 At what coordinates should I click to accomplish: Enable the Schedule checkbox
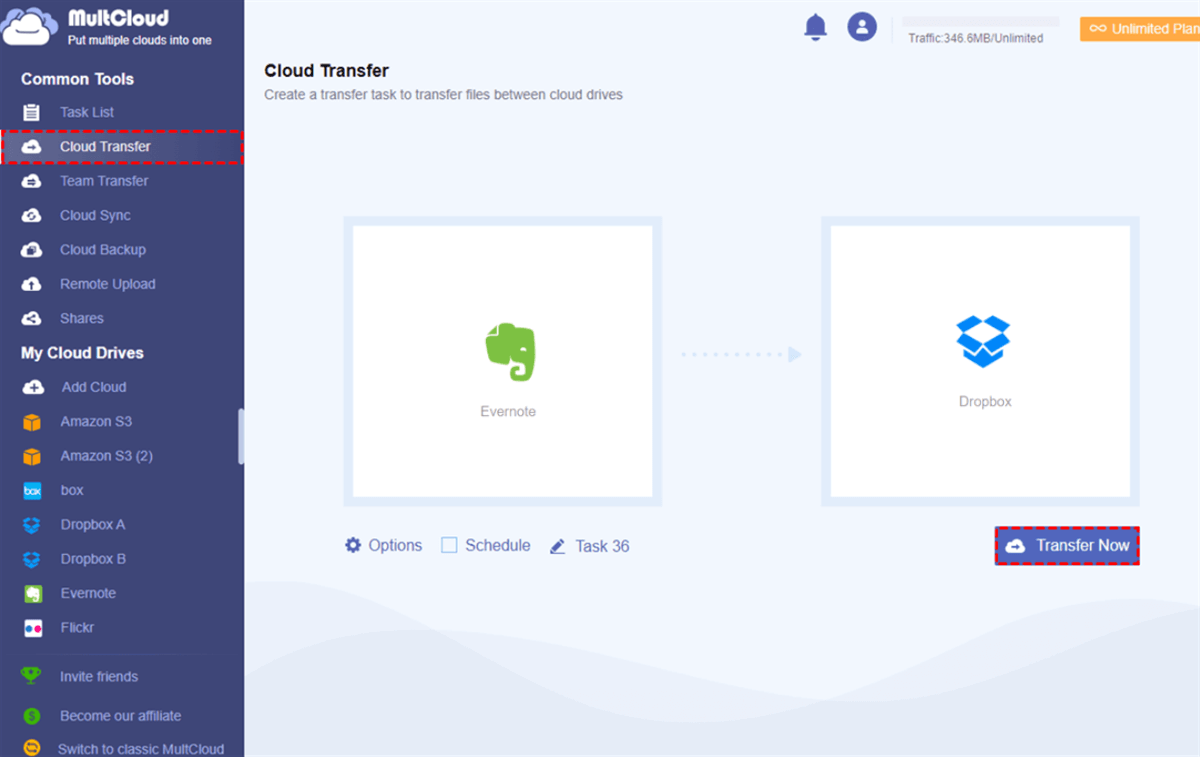coord(449,545)
